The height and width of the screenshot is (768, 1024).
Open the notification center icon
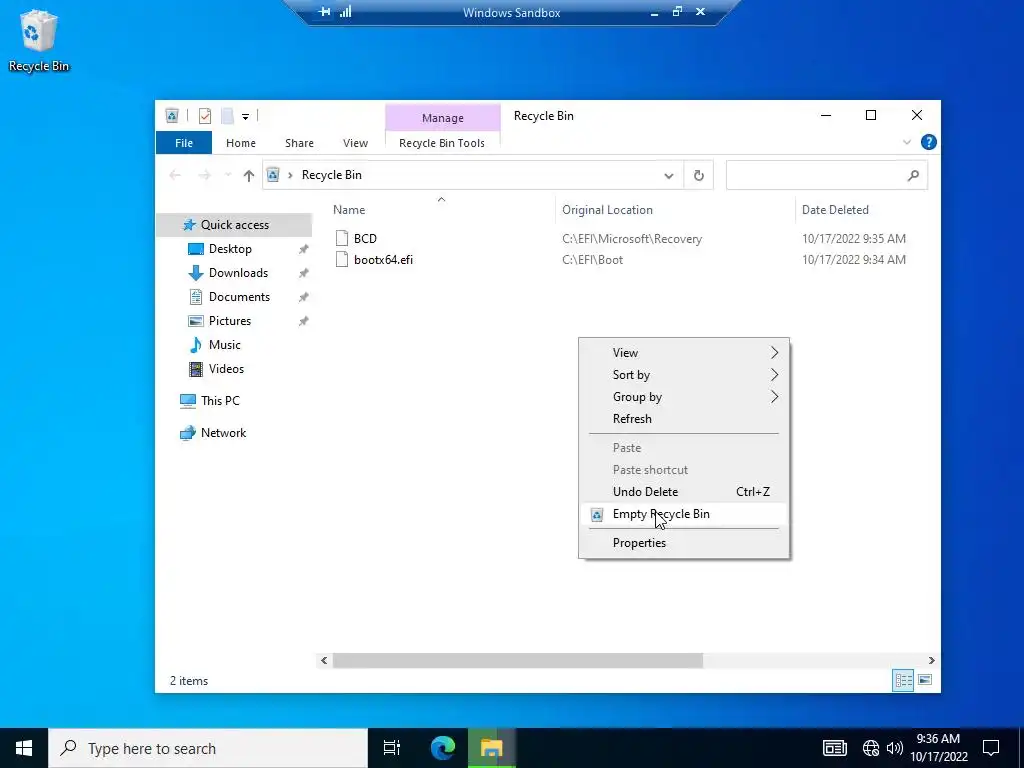pos(991,748)
